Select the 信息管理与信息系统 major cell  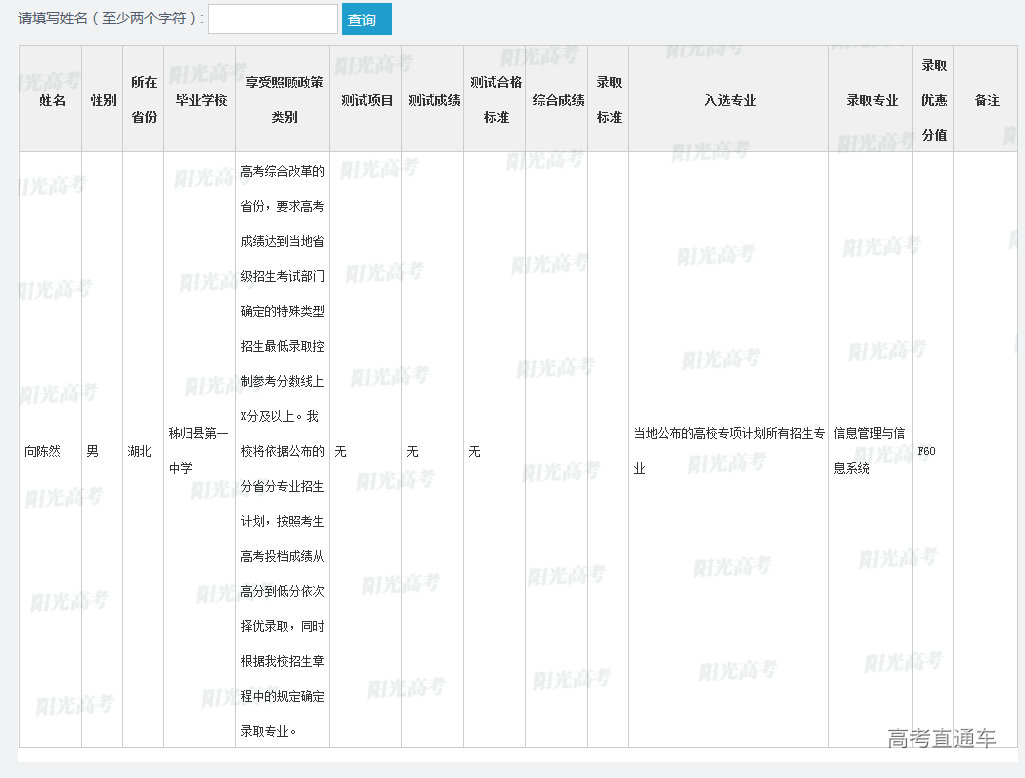coord(869,450)
